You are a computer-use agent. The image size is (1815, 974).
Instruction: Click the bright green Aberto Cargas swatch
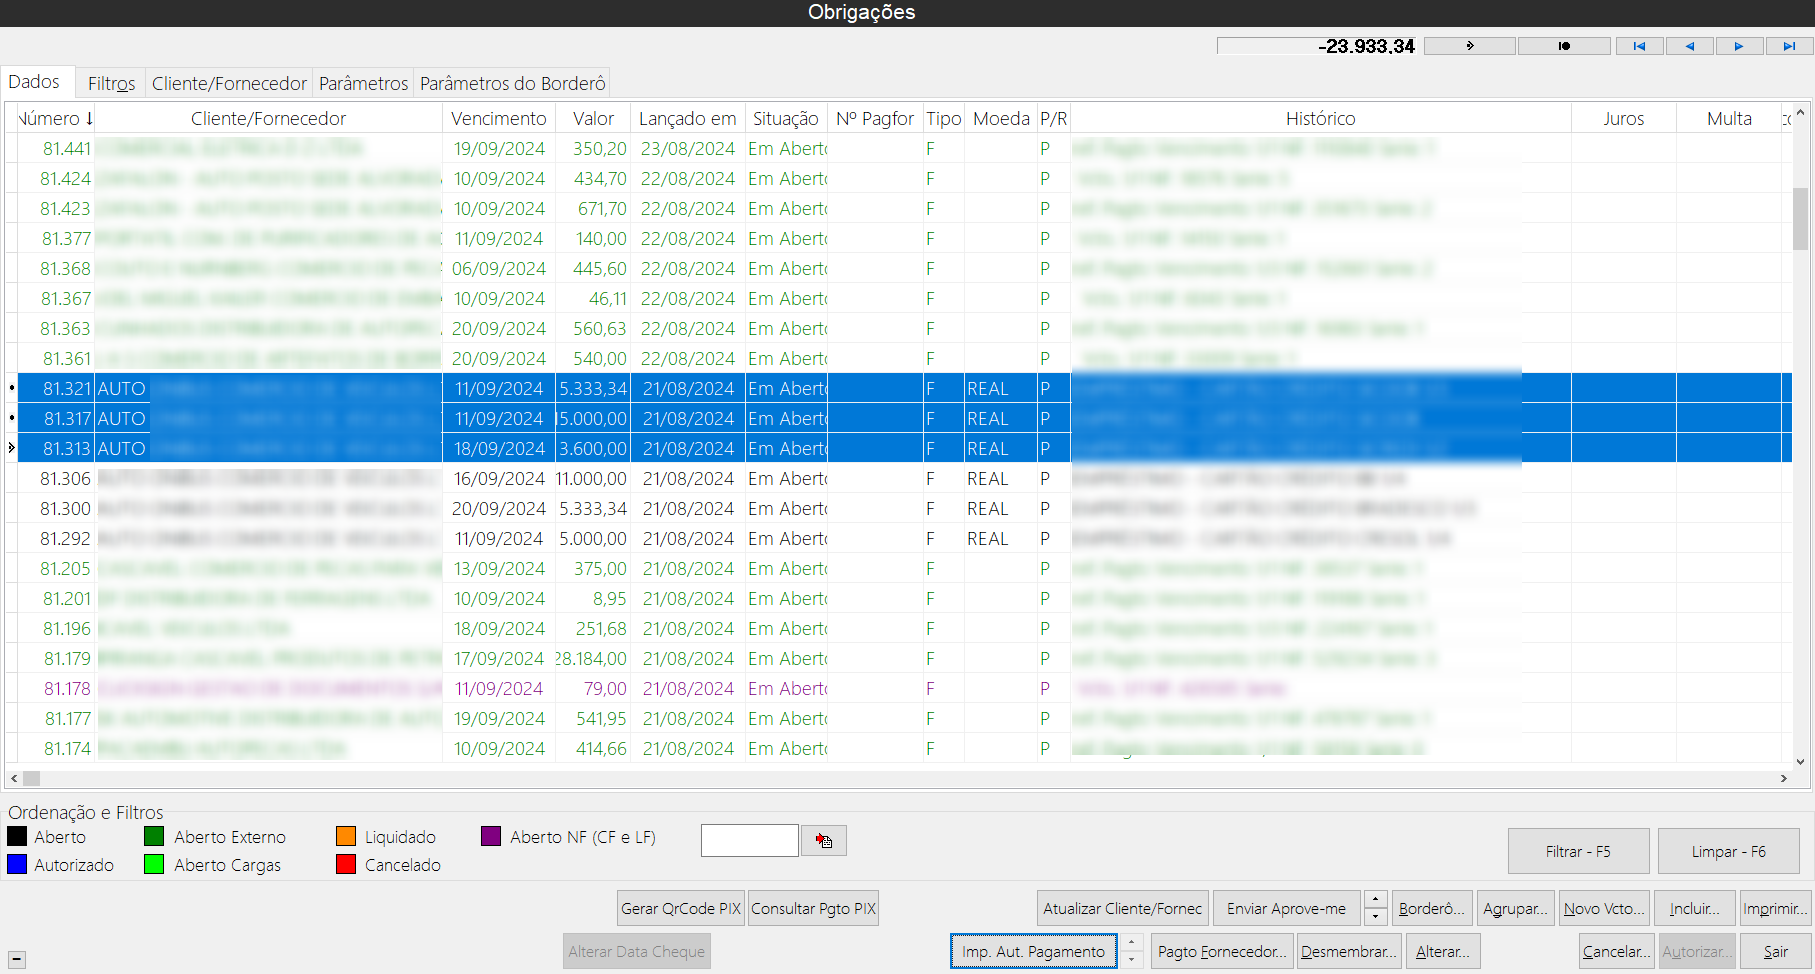pos(154,865)
